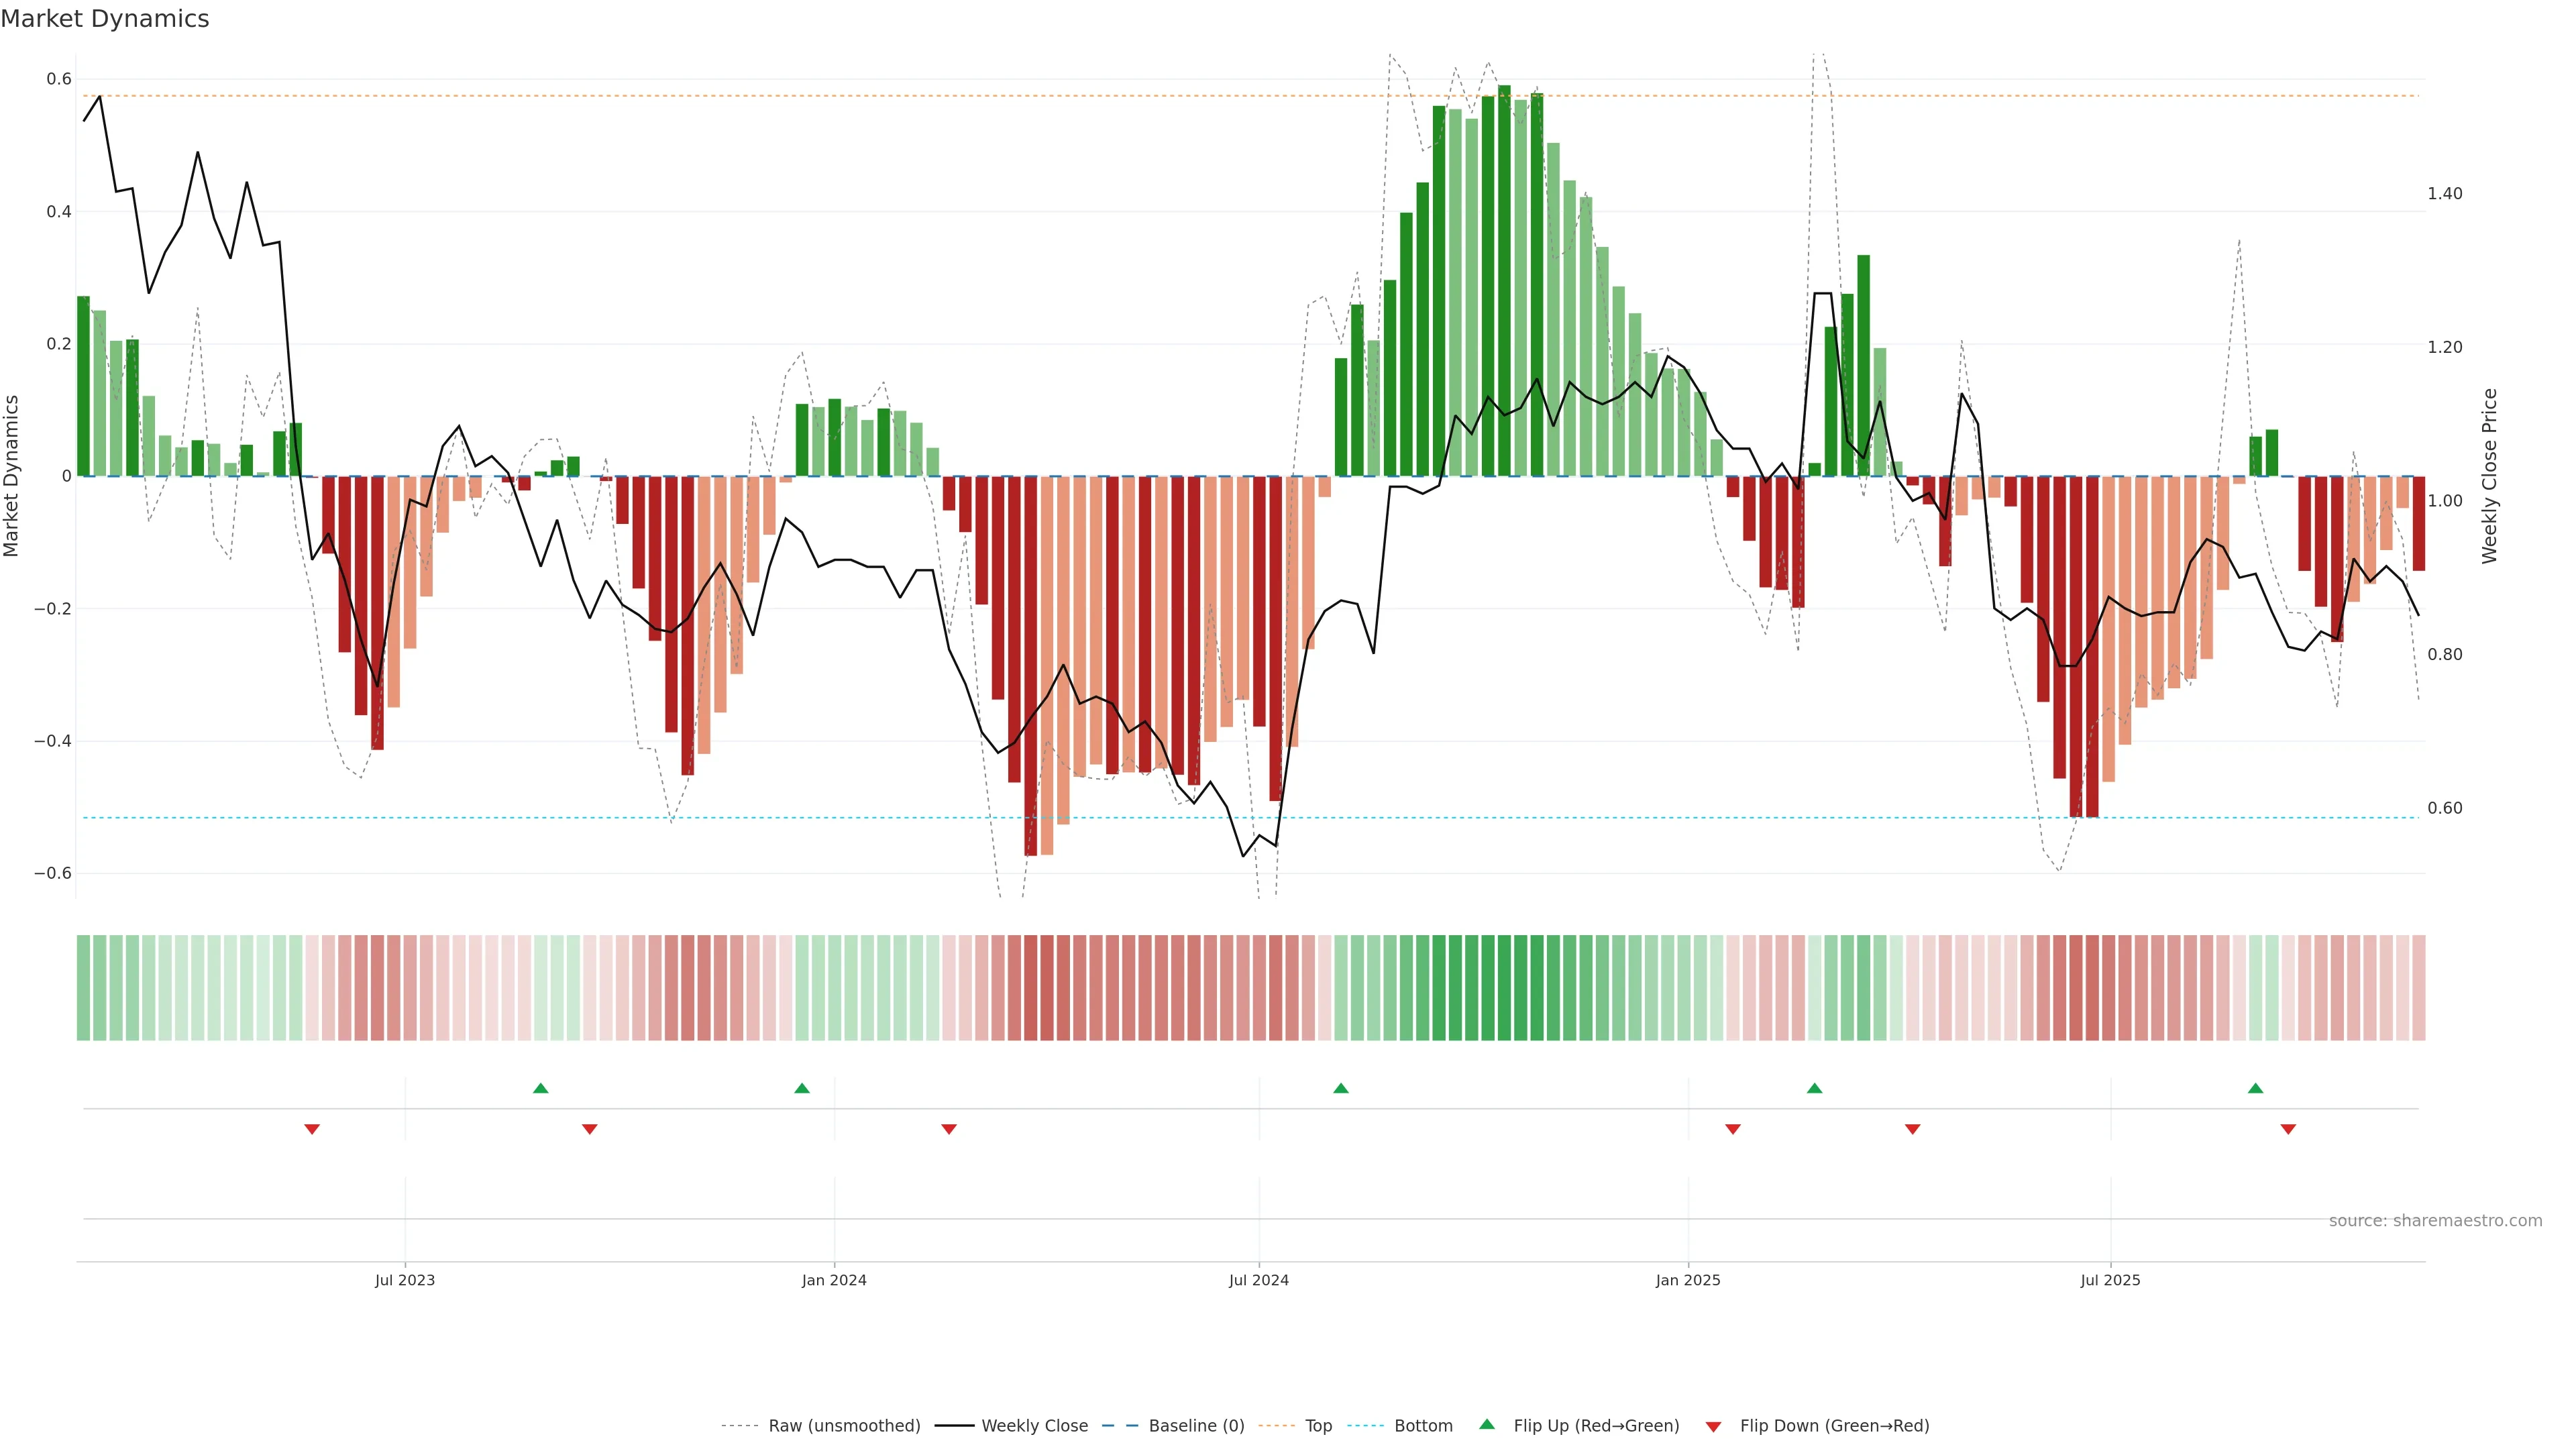
Task: Click the Weekly Close Price axis title
Action: pos(2489,476)
